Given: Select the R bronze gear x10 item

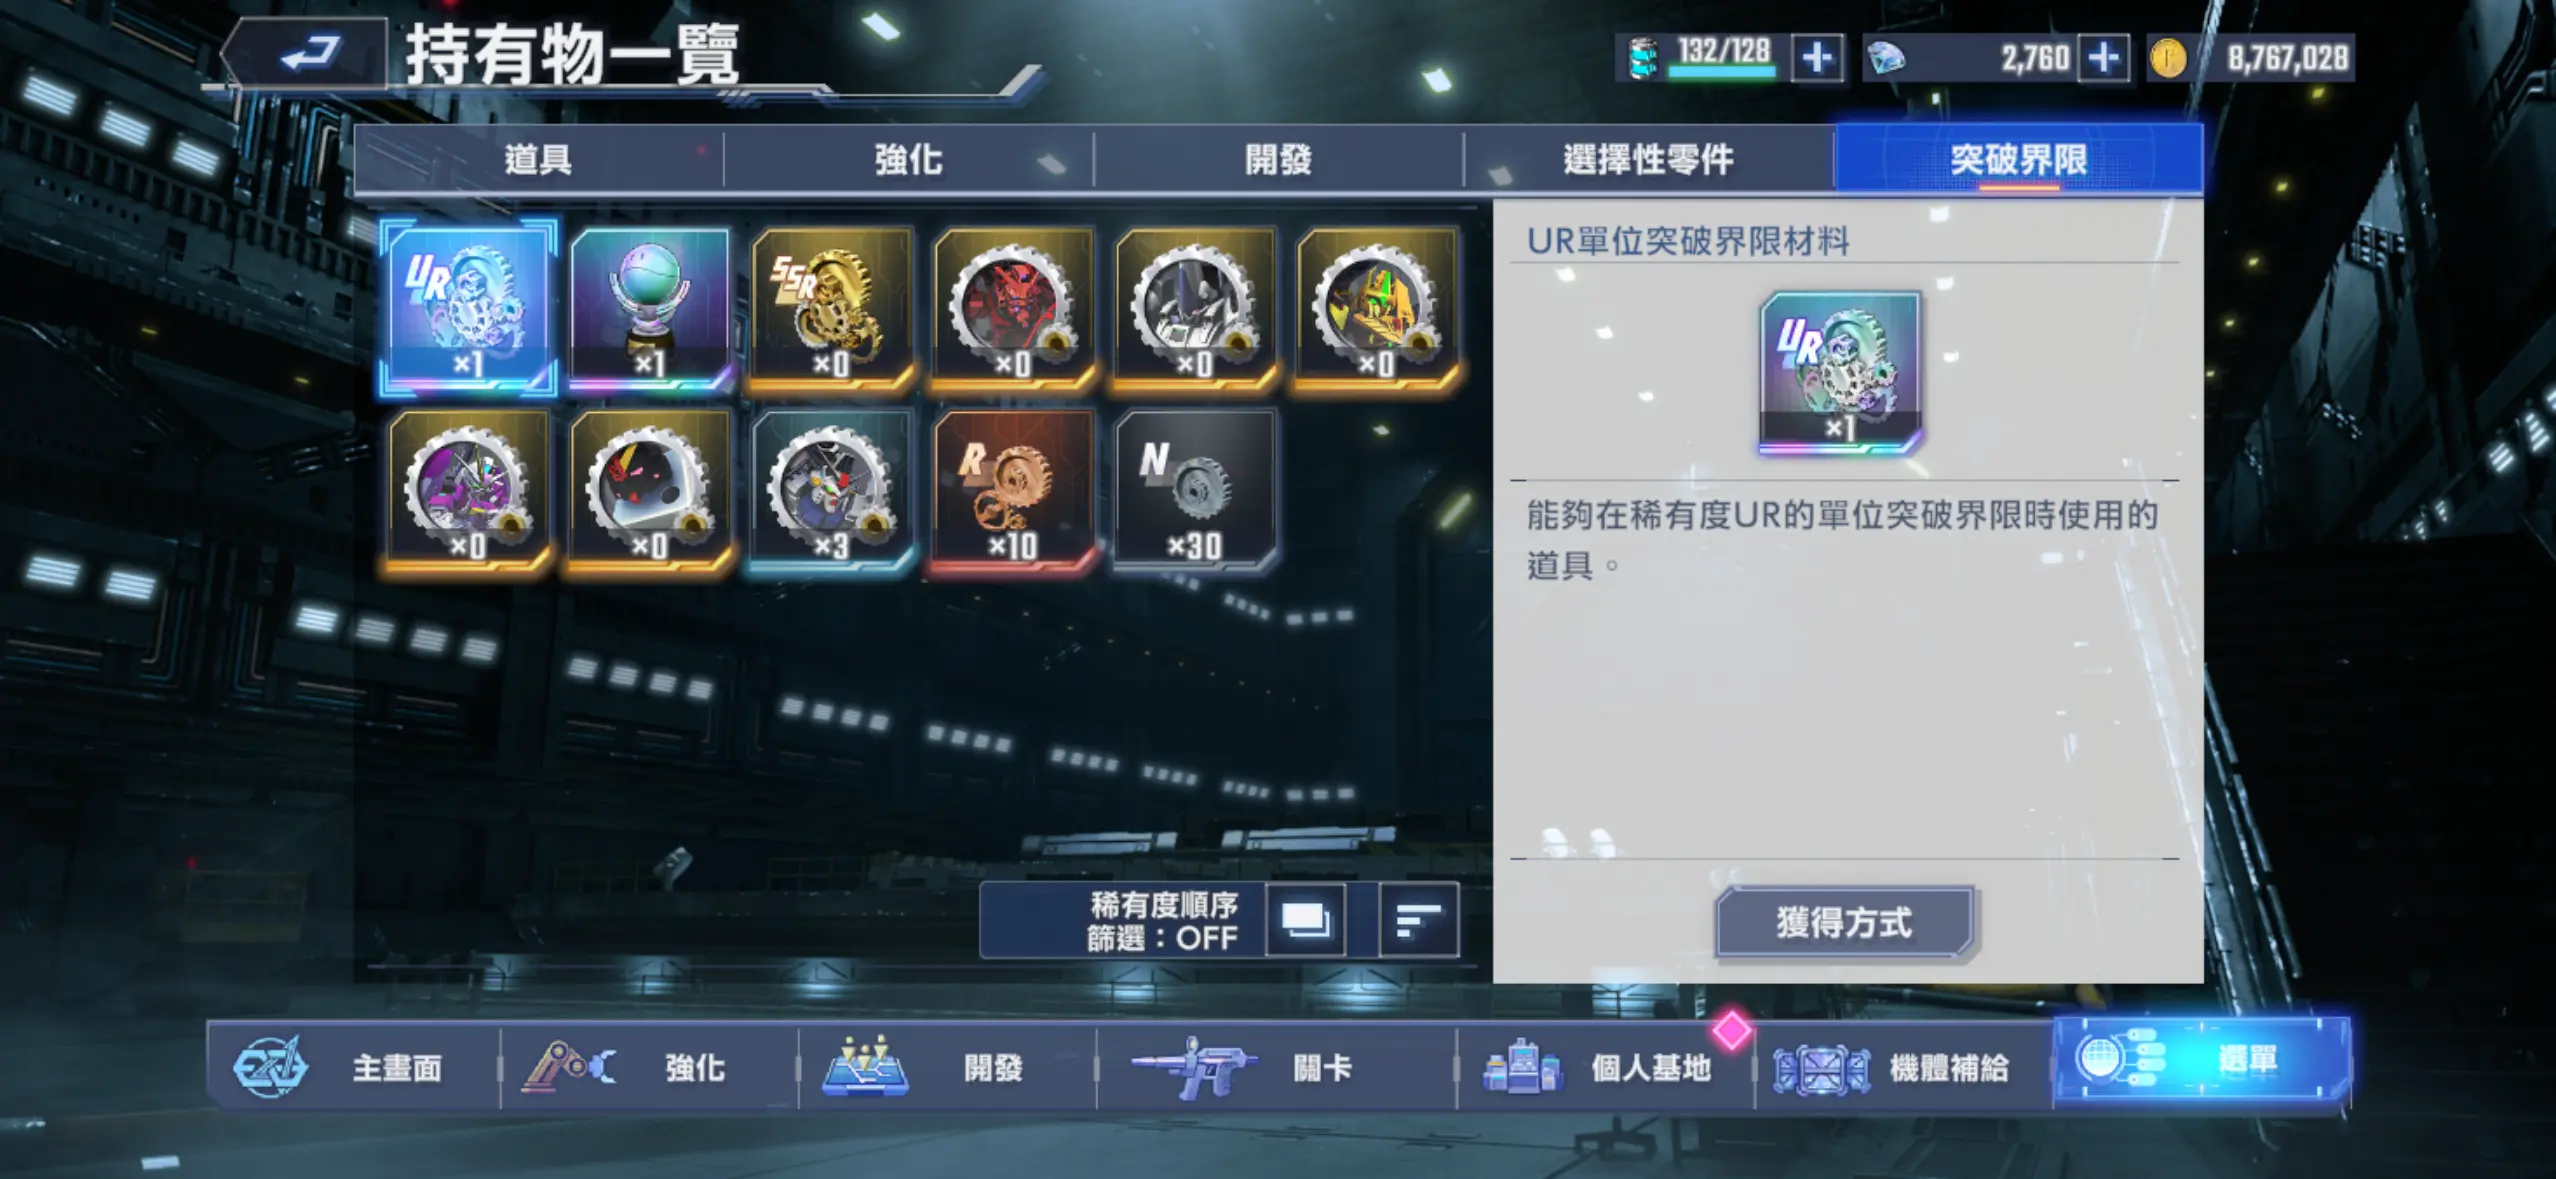Looking at the screenshot, I should (x=1013, y=490).
